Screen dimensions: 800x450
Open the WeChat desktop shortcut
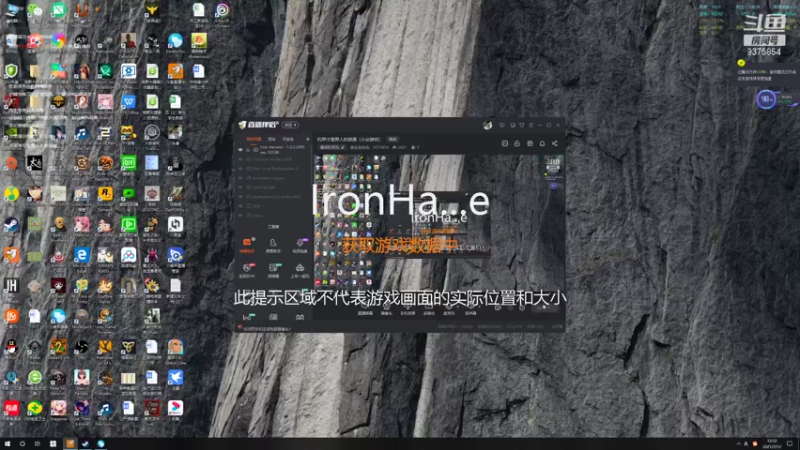point(35,9)
